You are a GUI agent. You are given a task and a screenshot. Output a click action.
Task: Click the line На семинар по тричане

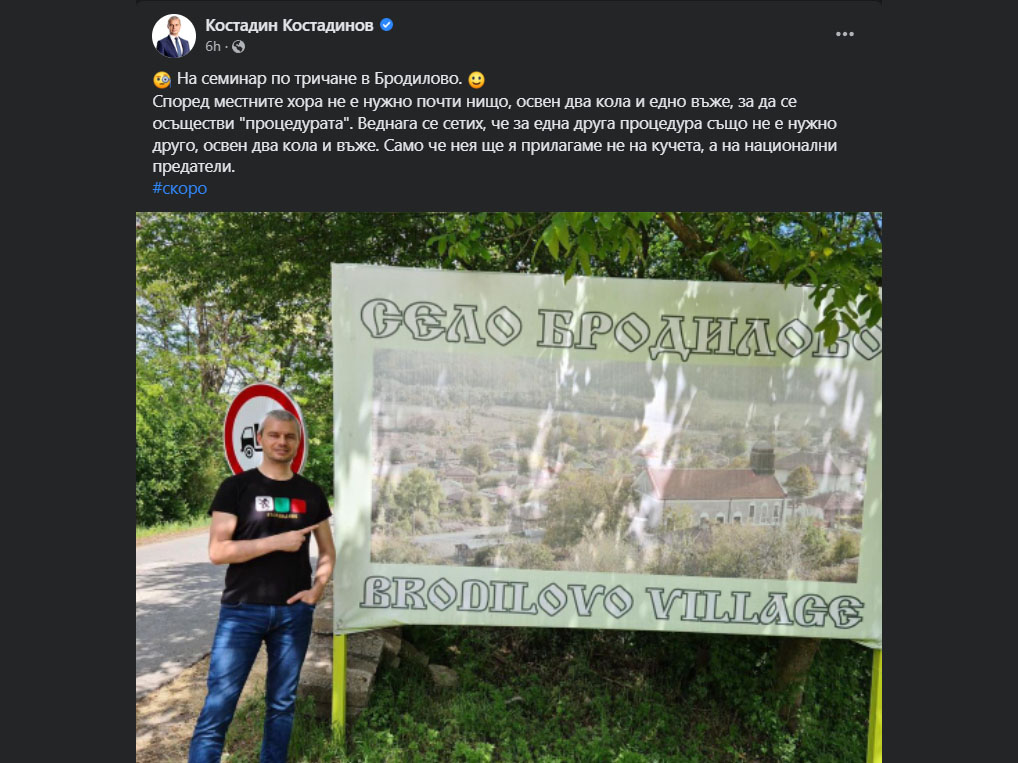[x=319, y=79]
